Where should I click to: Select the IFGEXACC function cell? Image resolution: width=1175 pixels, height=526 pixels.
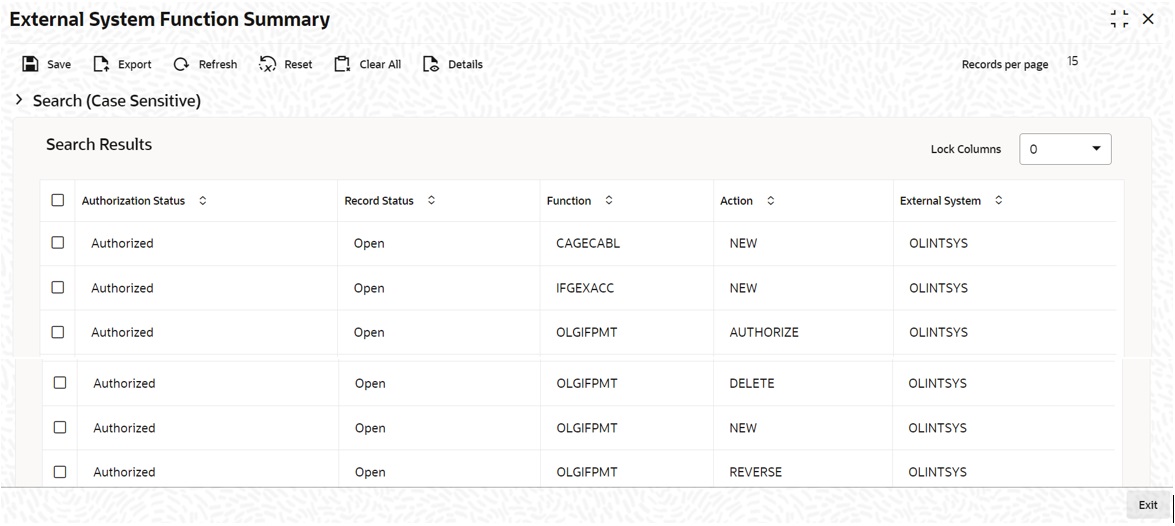coord(585,288)
